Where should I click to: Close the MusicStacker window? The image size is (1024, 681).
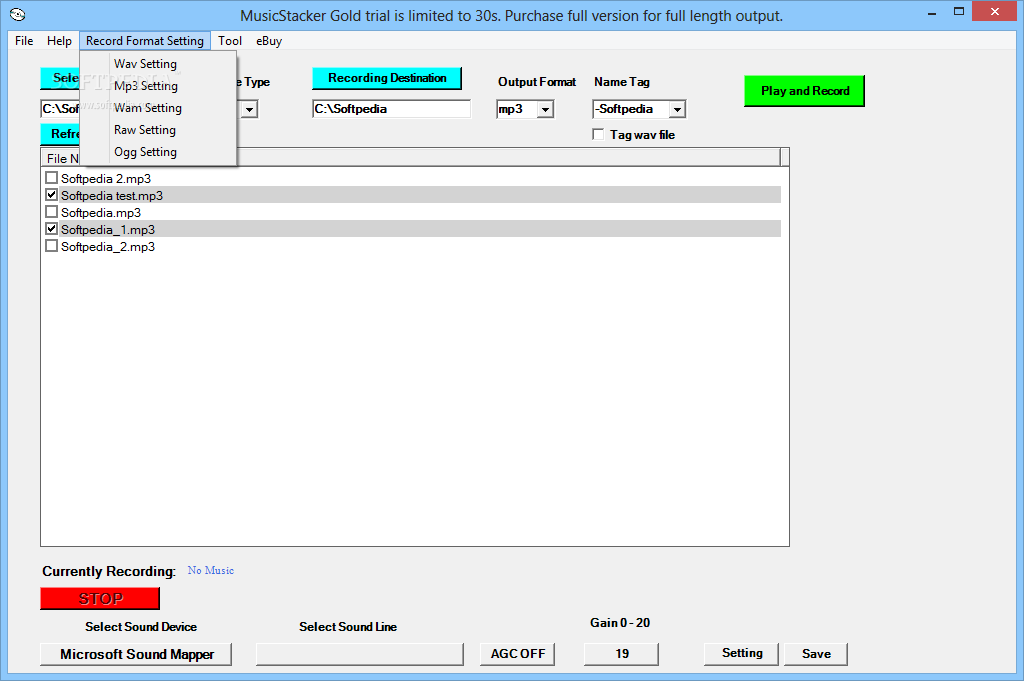(995, 12)
